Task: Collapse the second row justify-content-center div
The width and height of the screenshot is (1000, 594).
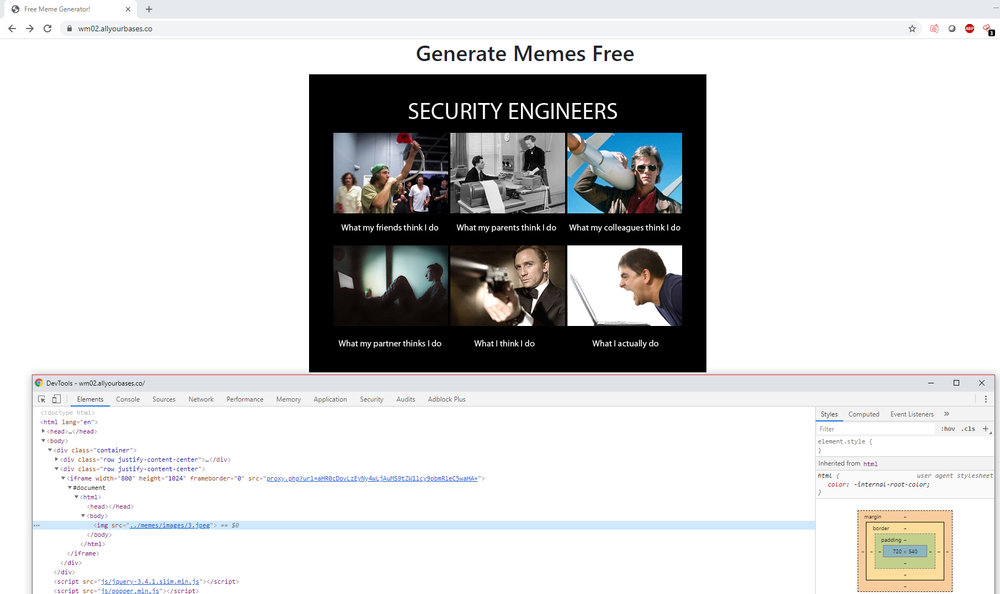Action: click(x=56, y=469)
